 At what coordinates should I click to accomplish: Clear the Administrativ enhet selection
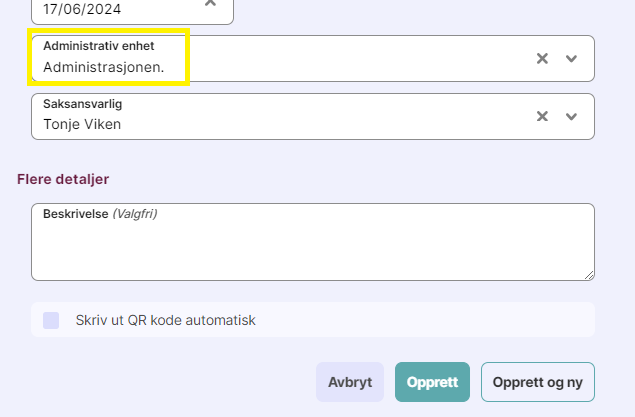coord(542,58)
